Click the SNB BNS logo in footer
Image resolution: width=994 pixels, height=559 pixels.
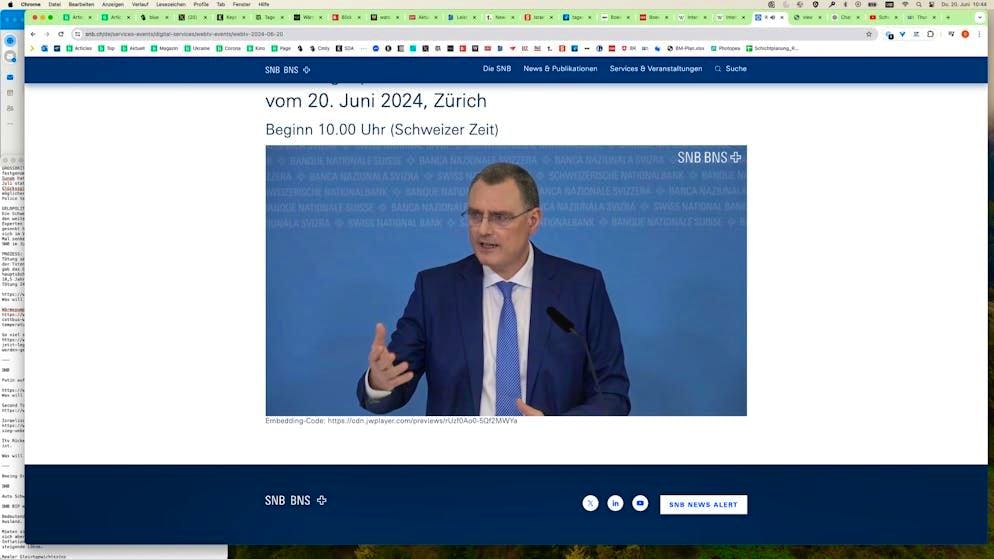pyautogui.click(x=296, y=501)
